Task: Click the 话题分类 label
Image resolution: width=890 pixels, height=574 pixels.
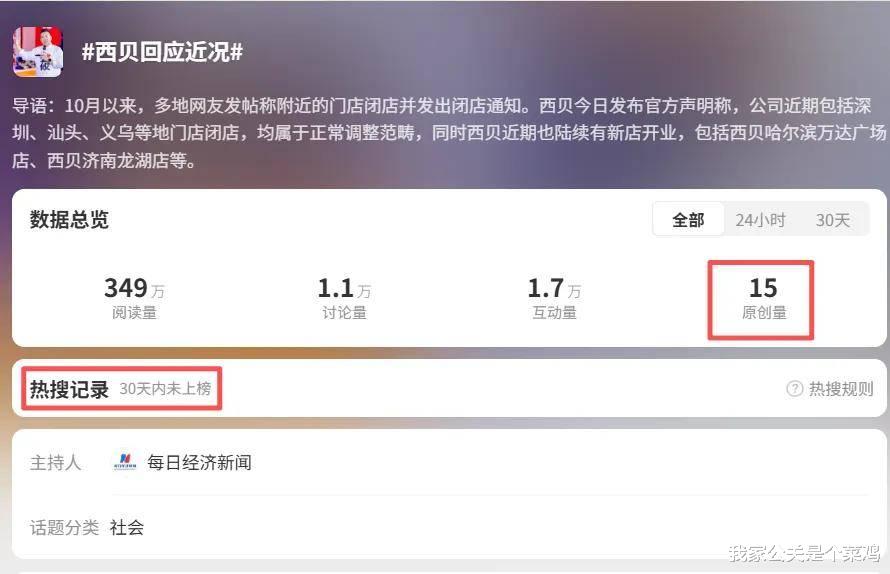Action: point(64,527)
